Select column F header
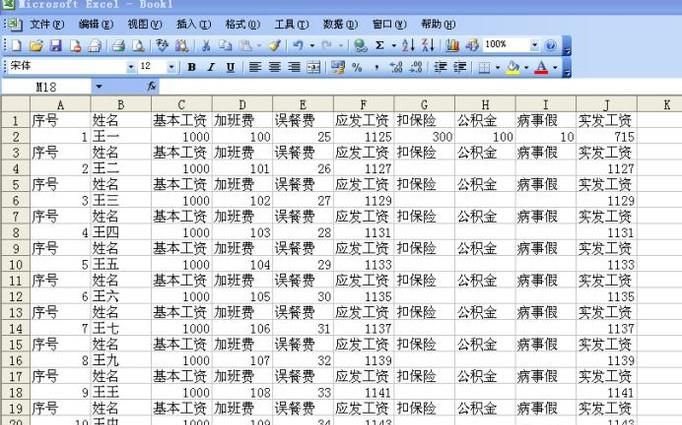The image size is (682, 425). tap(363, 104)
